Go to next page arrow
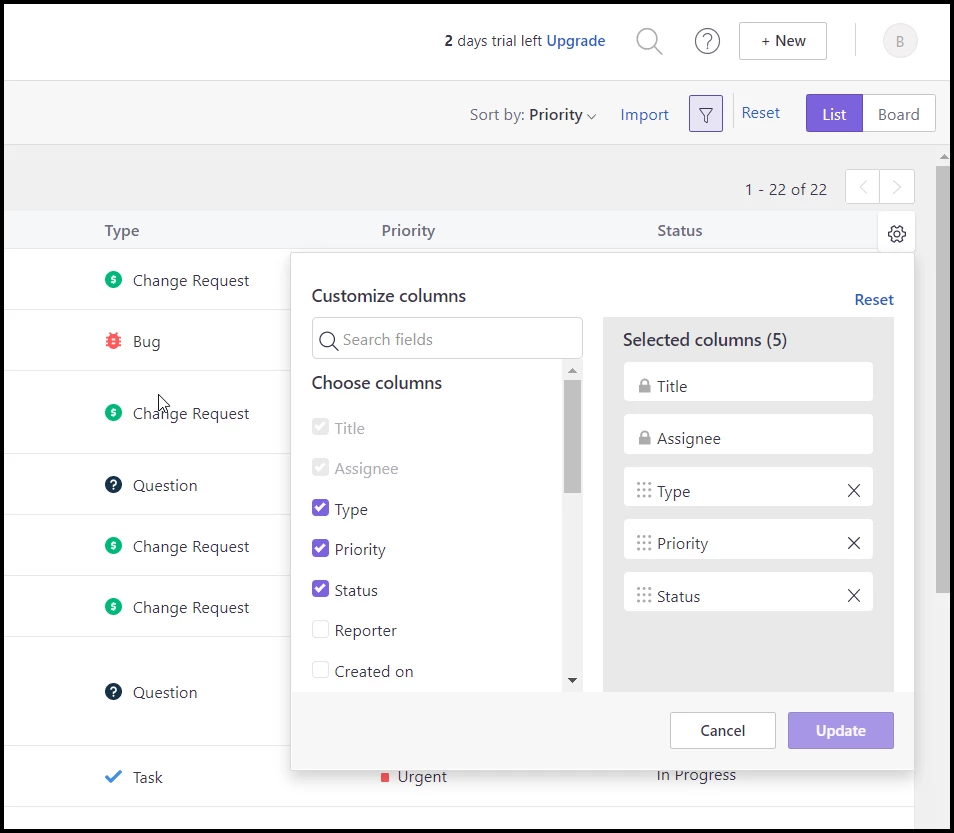Screen dimensions: 954x833 [896, 187]
